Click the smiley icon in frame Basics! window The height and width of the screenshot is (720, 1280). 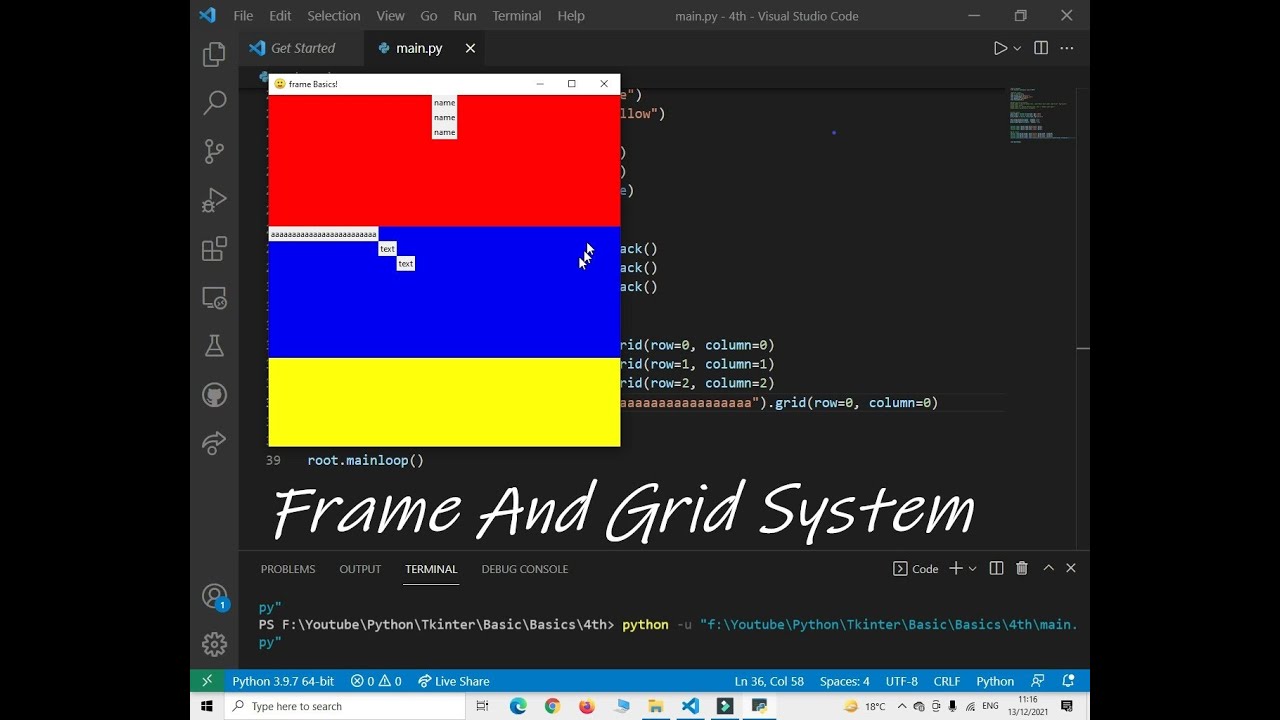280,84
